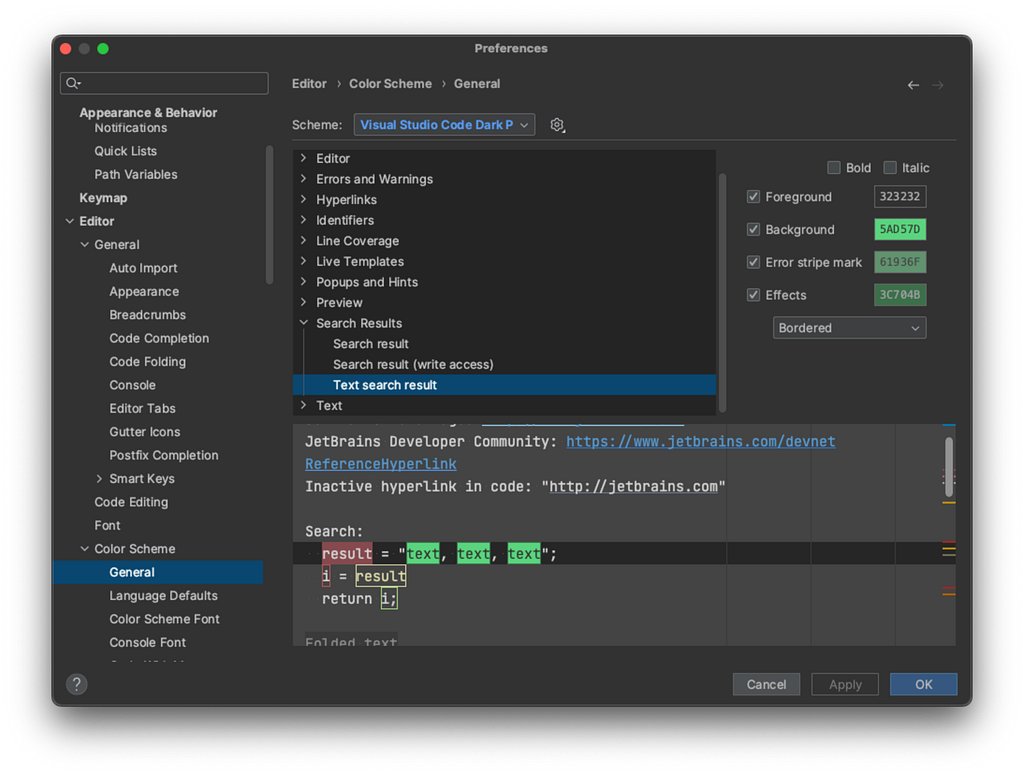
Task: Enable the Bold checkbox
Action: tap(833, 168)
